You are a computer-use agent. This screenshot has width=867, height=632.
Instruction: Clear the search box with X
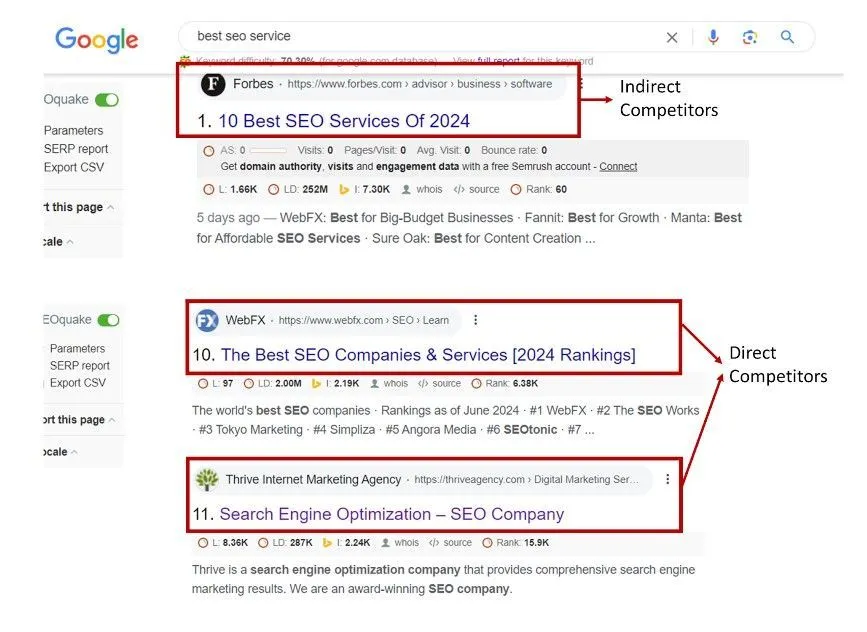[x=672, y=37]
